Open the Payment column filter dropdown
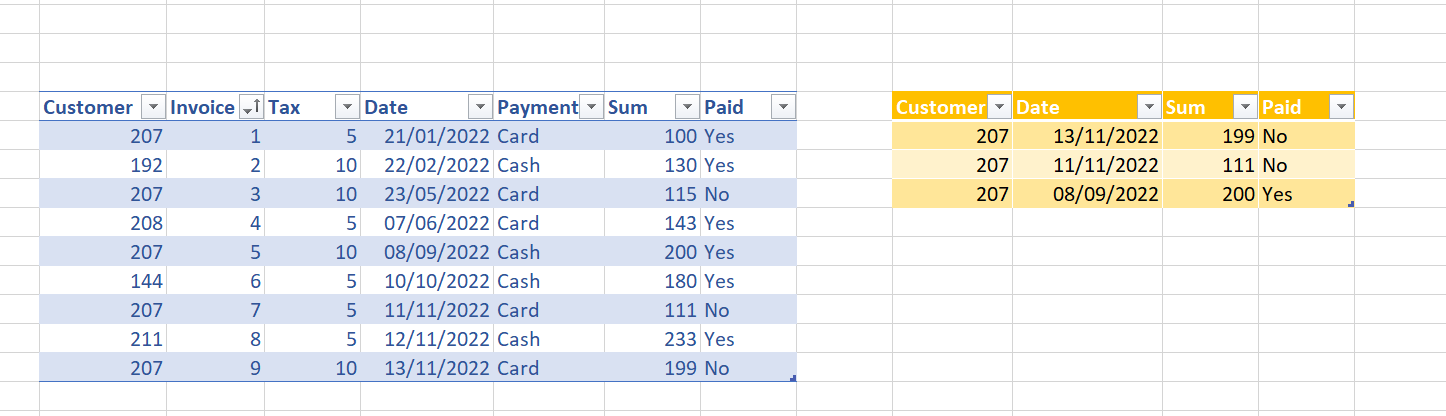Image resolution: width=1446 pixels, height=416 pixels. coord(592,107)
